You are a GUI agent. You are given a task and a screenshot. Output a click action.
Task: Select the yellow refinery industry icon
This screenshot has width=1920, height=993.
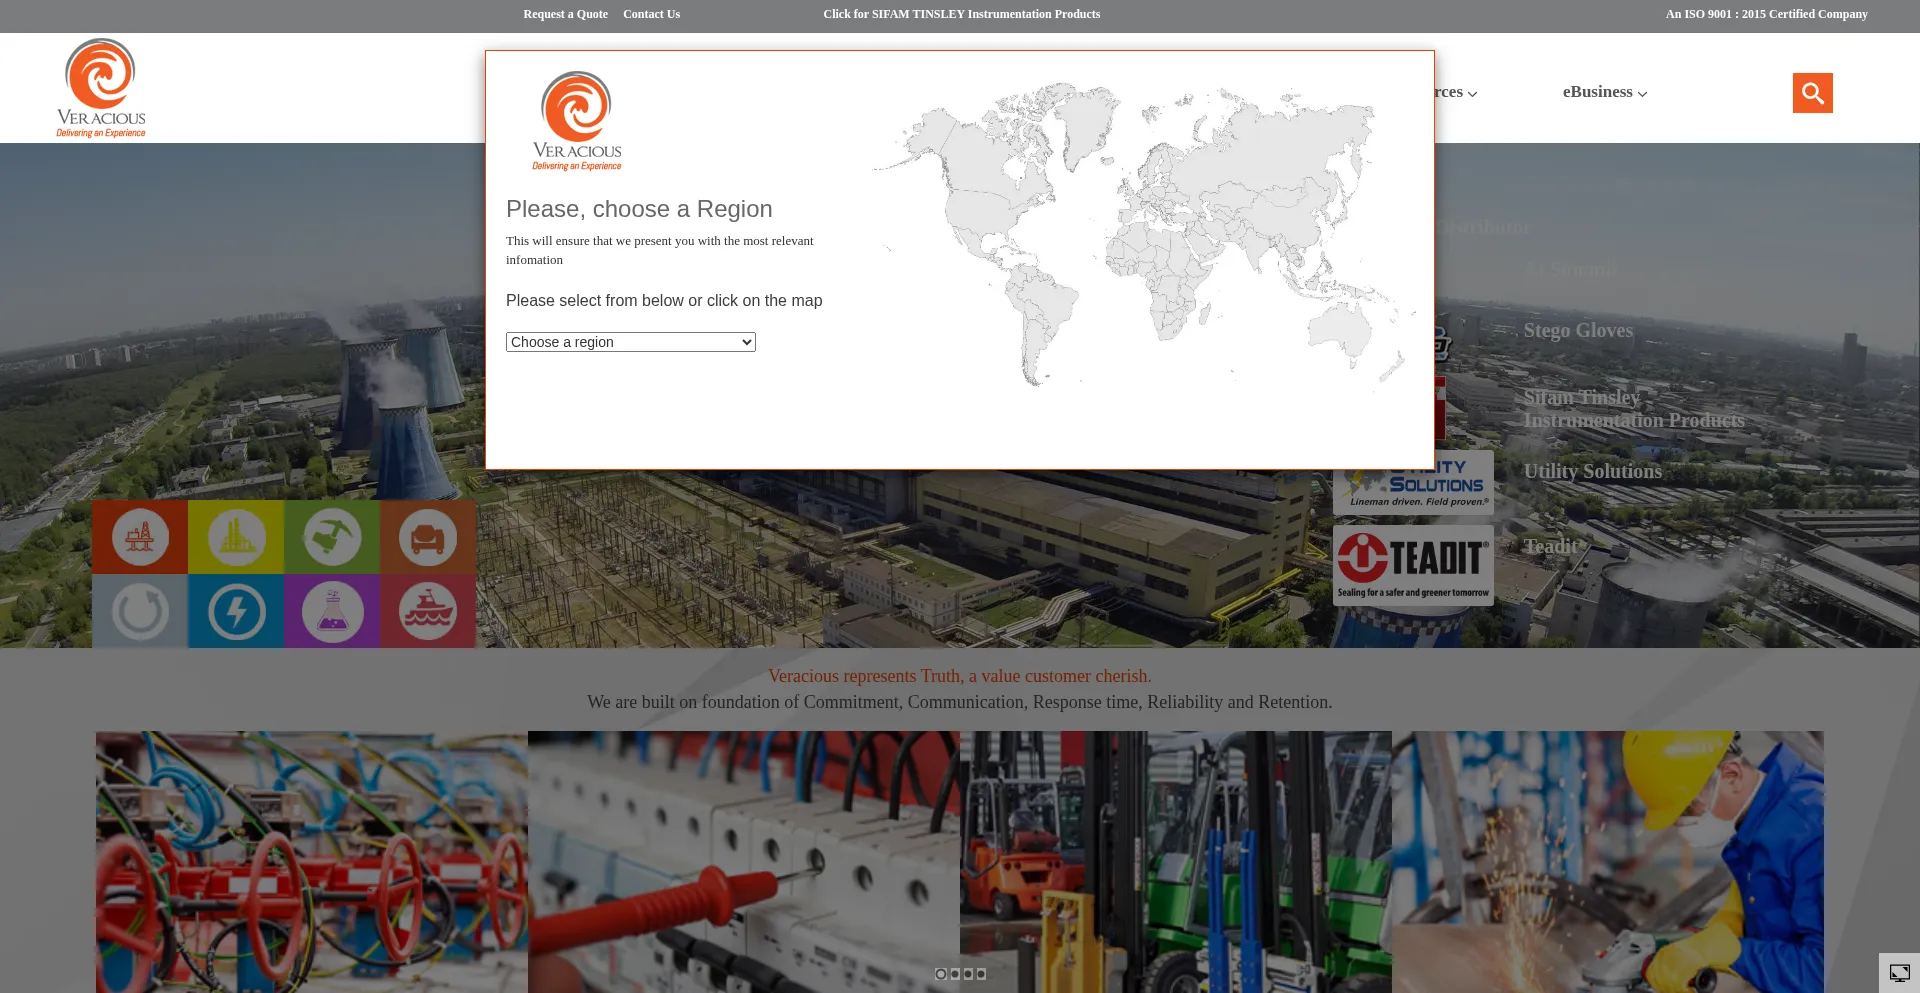[236, 537]
